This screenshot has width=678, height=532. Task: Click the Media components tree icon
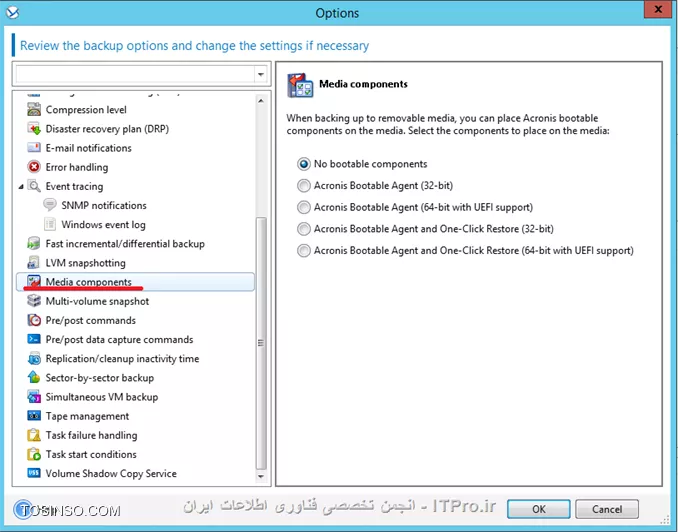coord(34,282)
